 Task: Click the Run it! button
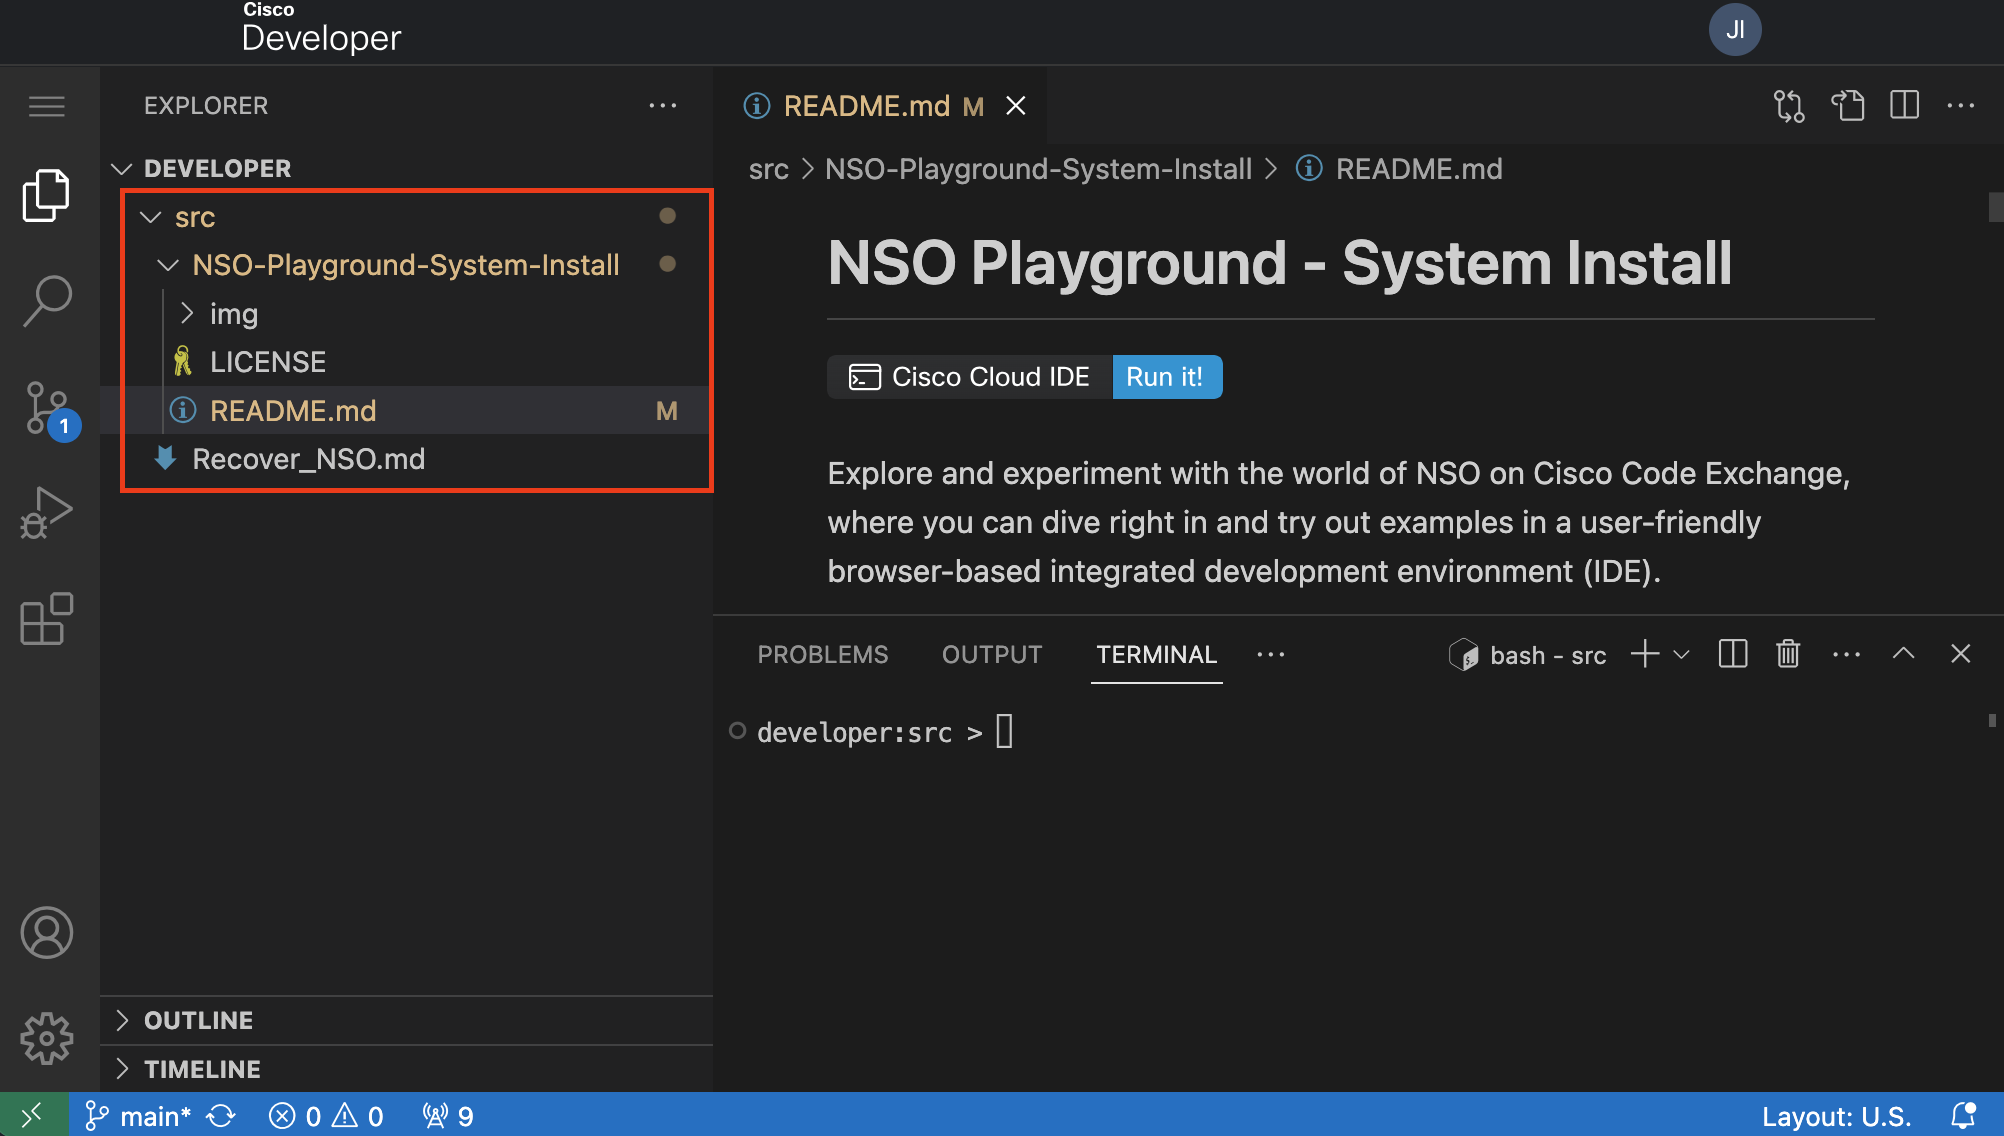coord(1166,377)
